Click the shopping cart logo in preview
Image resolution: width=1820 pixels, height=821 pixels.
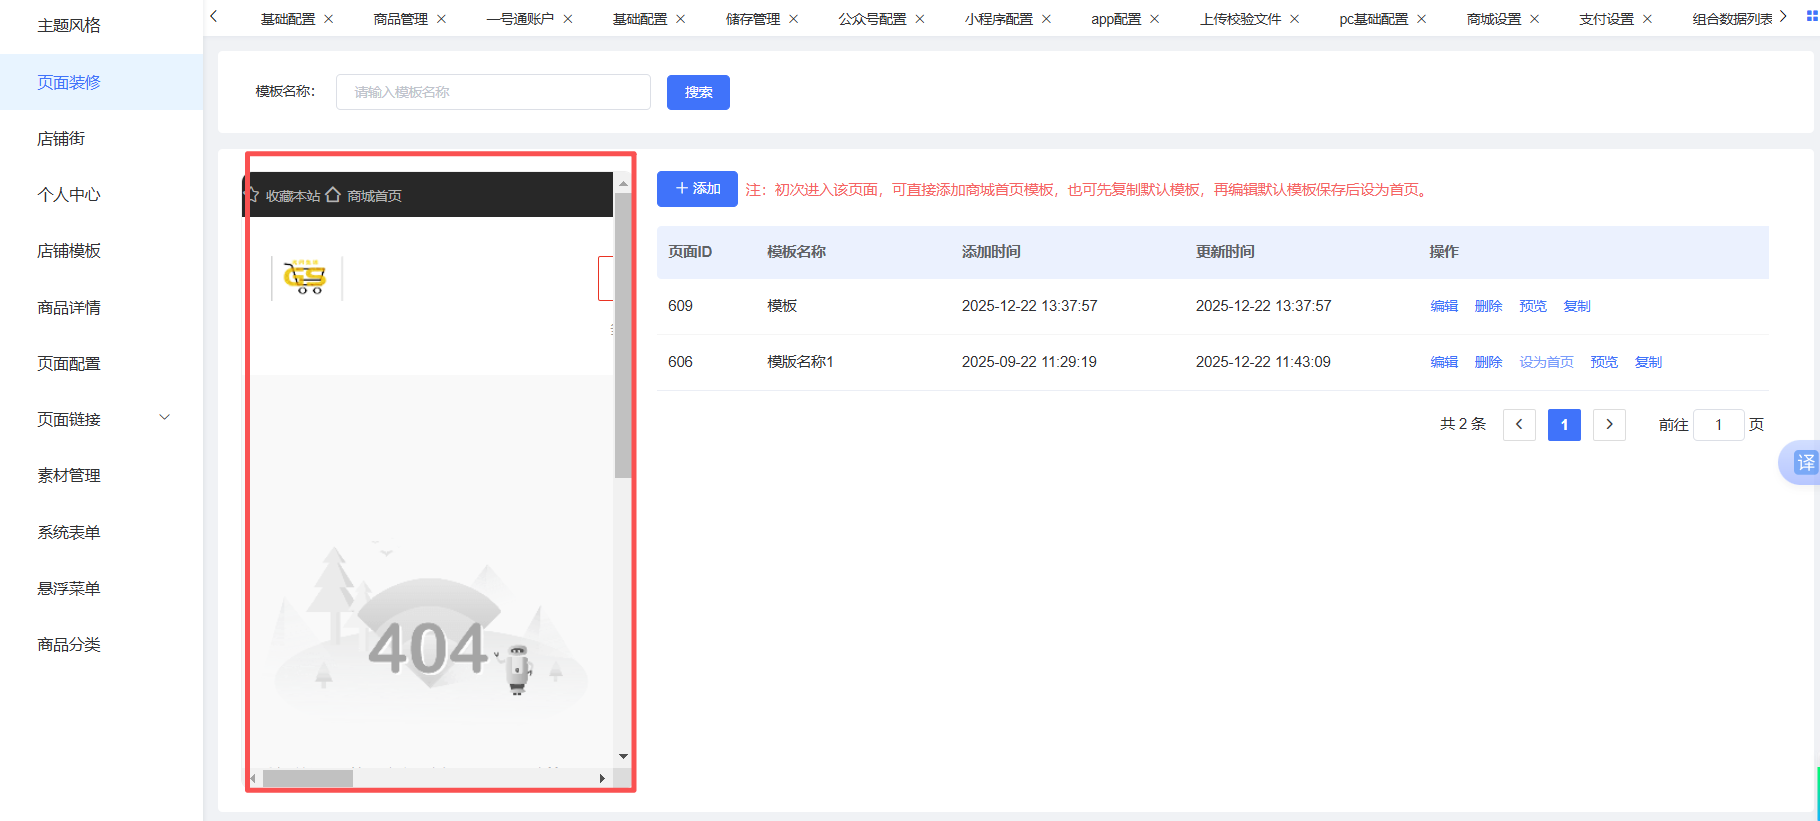tap(305, 277)
